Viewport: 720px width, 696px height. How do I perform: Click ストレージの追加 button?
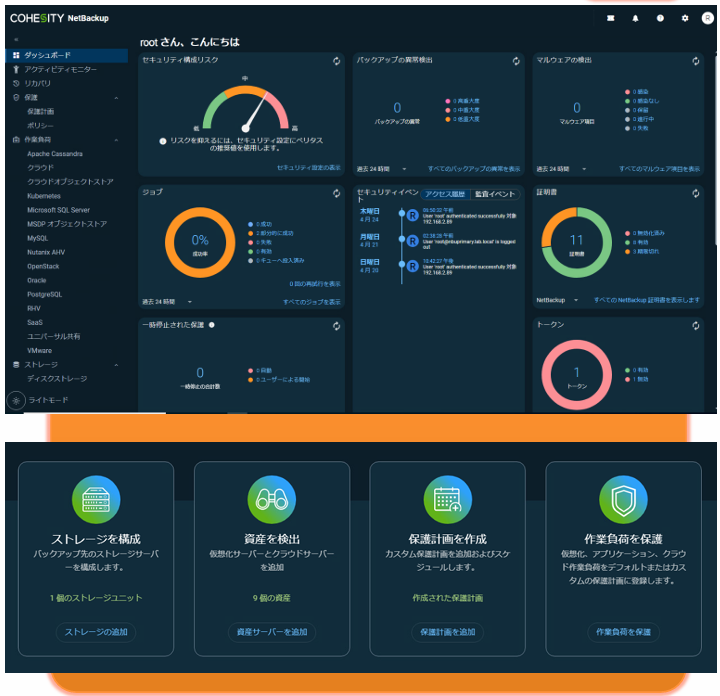pyautogui.click(x=96, y=632)
